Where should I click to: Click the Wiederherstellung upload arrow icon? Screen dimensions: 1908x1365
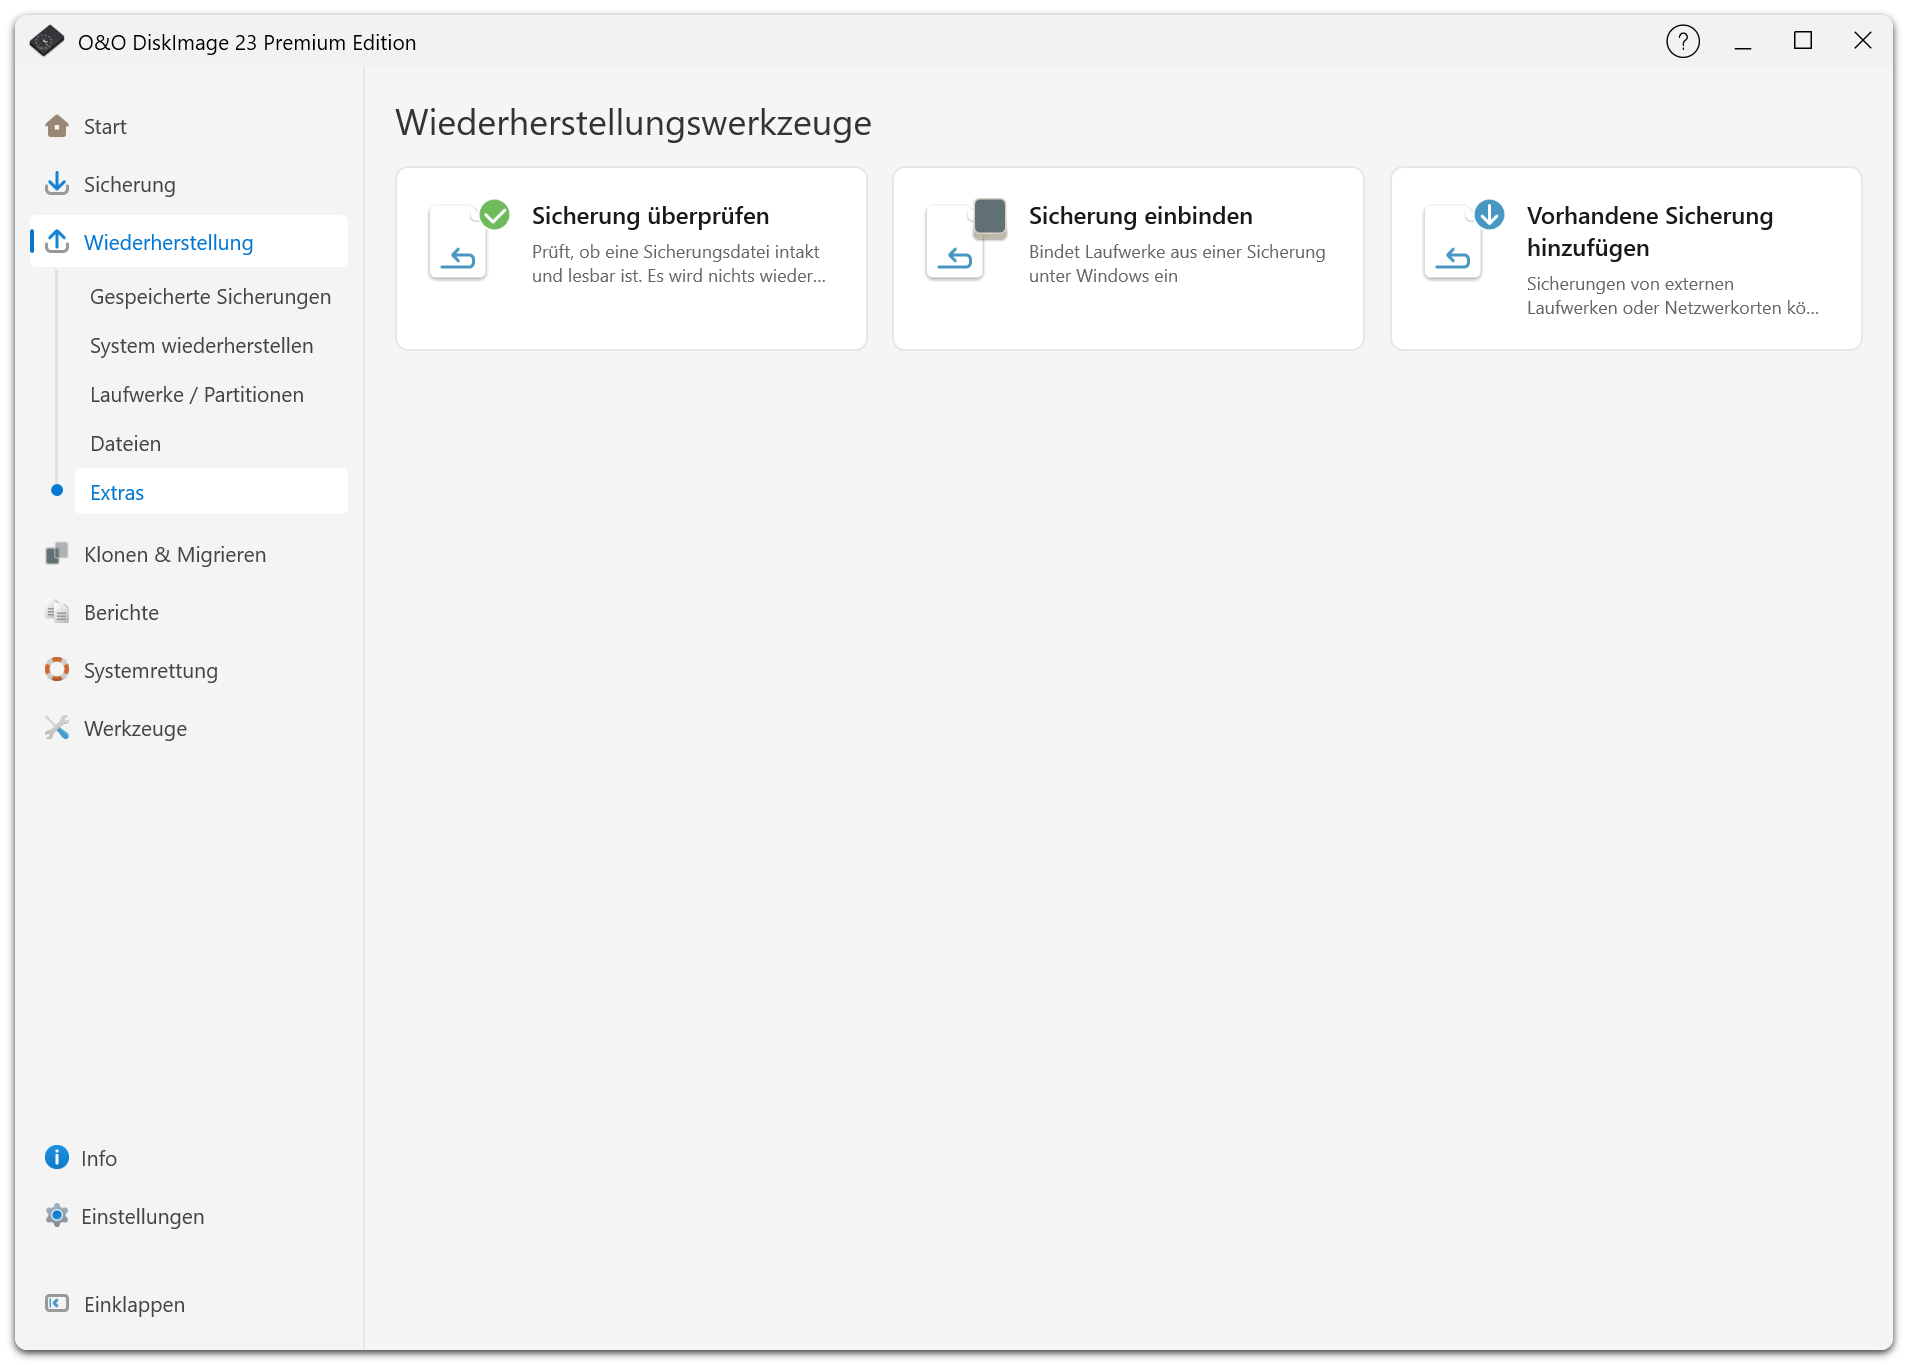tap(57, 242)
